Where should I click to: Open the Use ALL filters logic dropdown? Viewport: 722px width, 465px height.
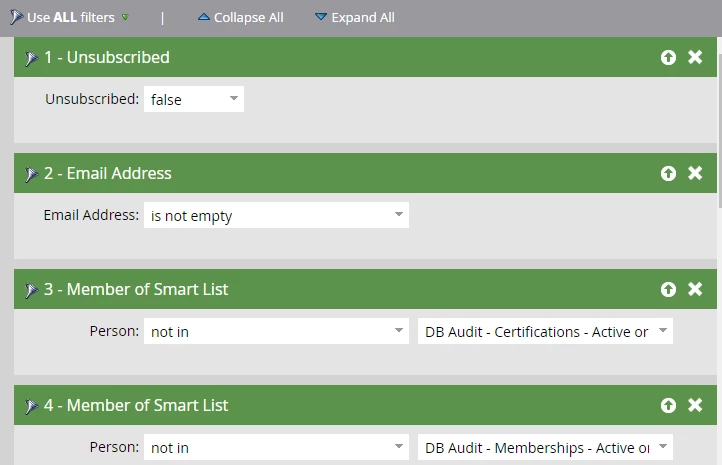125,17
